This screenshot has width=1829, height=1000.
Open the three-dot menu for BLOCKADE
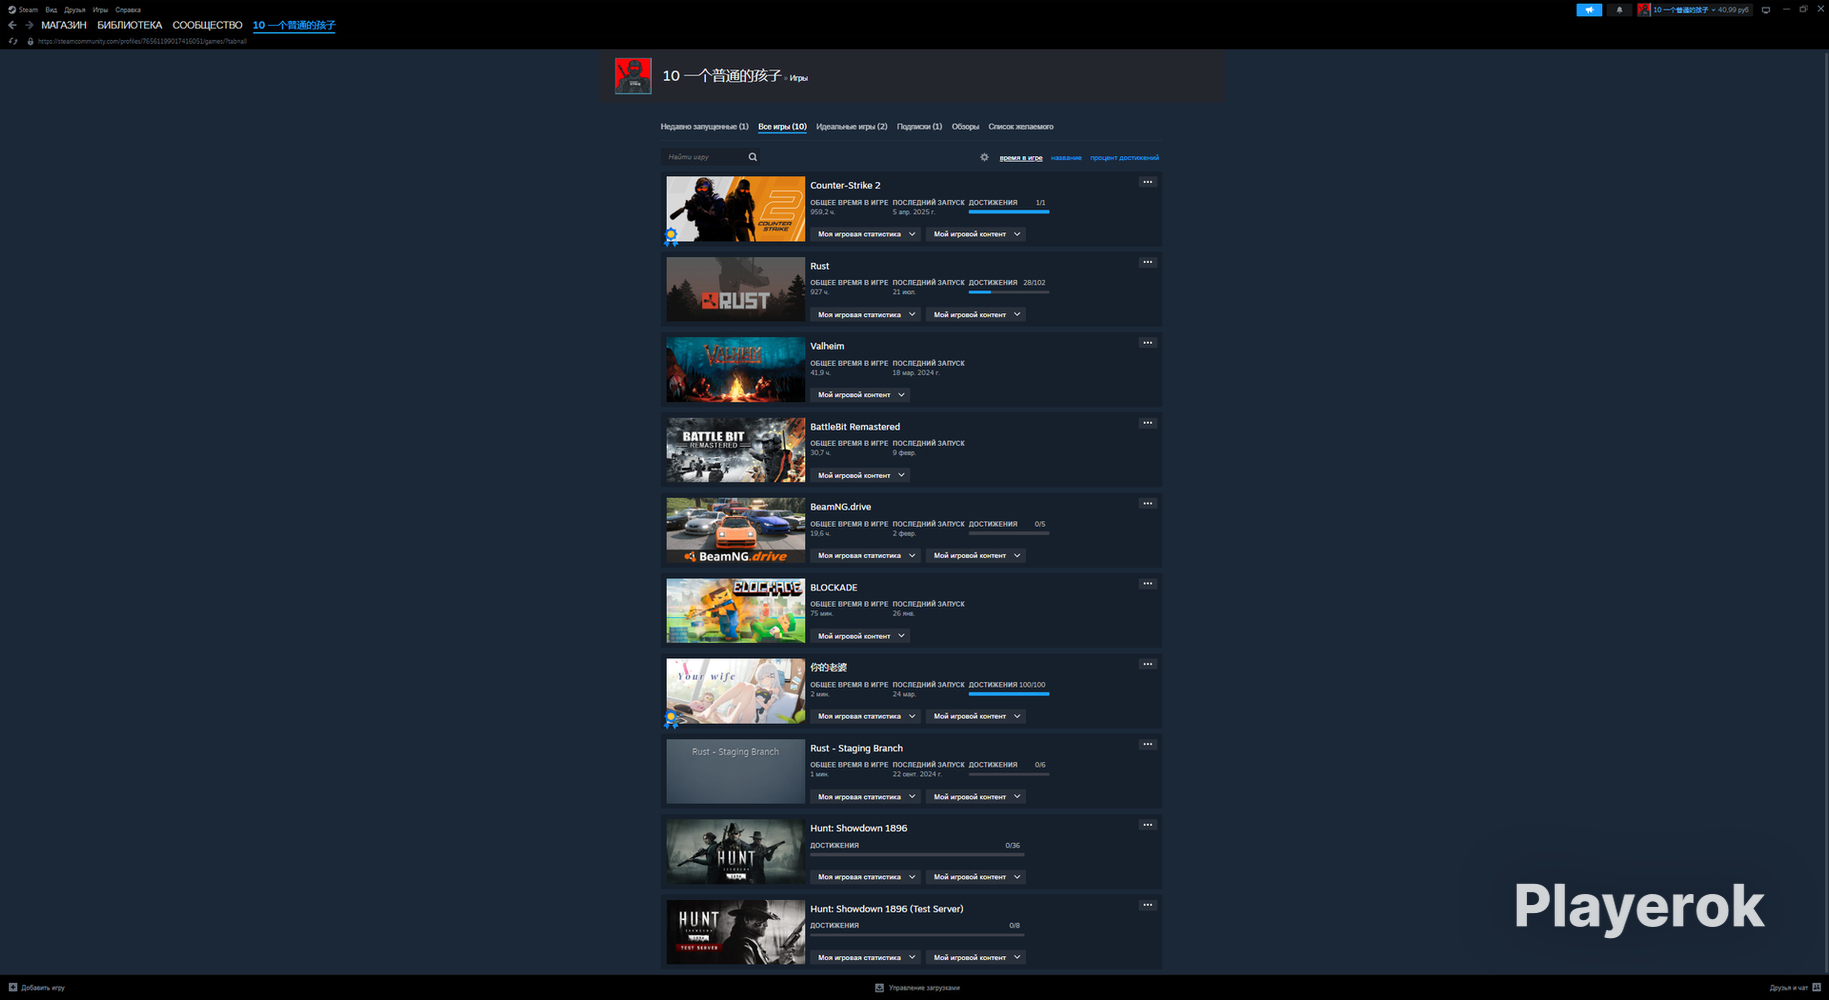point(1148,584)
